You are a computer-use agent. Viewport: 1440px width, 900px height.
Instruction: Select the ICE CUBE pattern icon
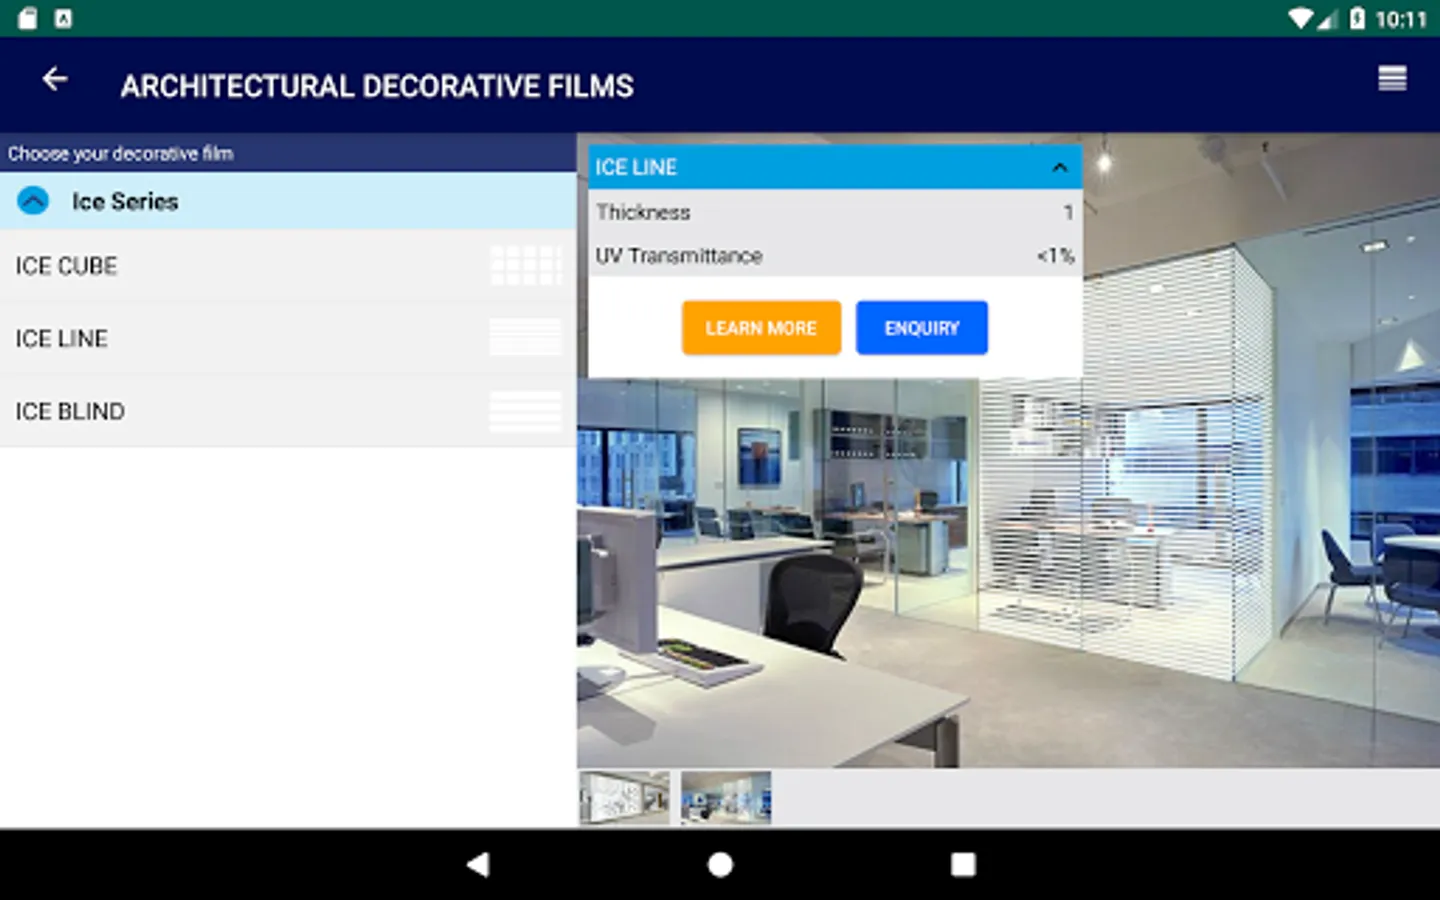[x=526, y=264]
